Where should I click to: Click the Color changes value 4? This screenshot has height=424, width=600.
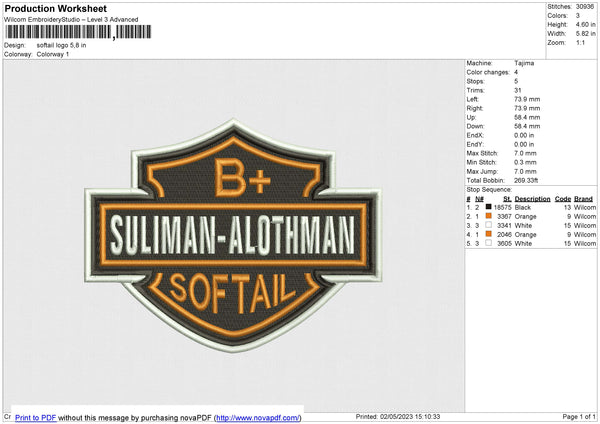[x=516, y=72]
